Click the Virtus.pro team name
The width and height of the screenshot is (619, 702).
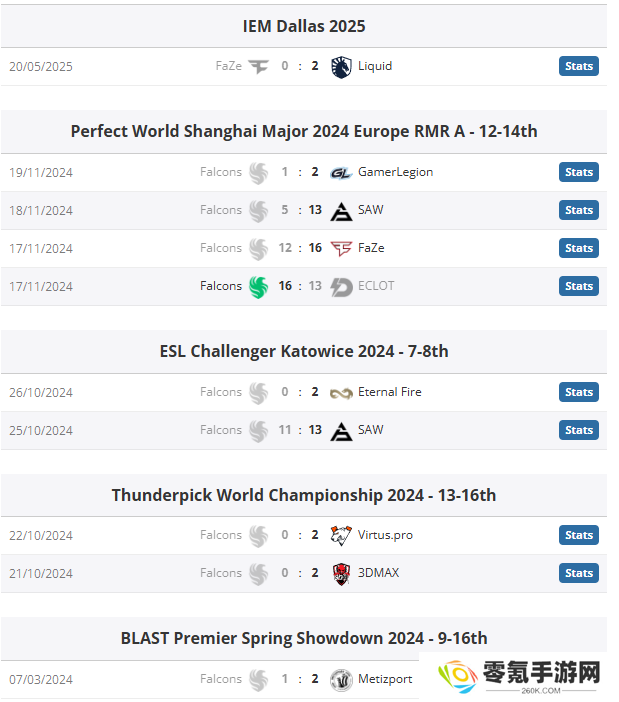[x=385, y=535]
